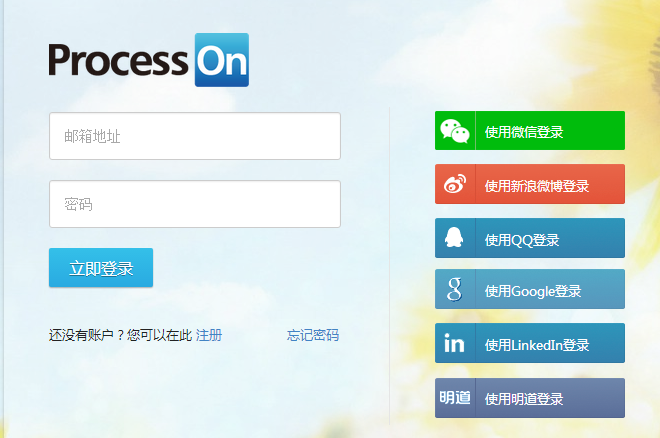Focus the 邮箱地址 email input field
Viewport: 660px width, 438px height.
tap(195, 136)
